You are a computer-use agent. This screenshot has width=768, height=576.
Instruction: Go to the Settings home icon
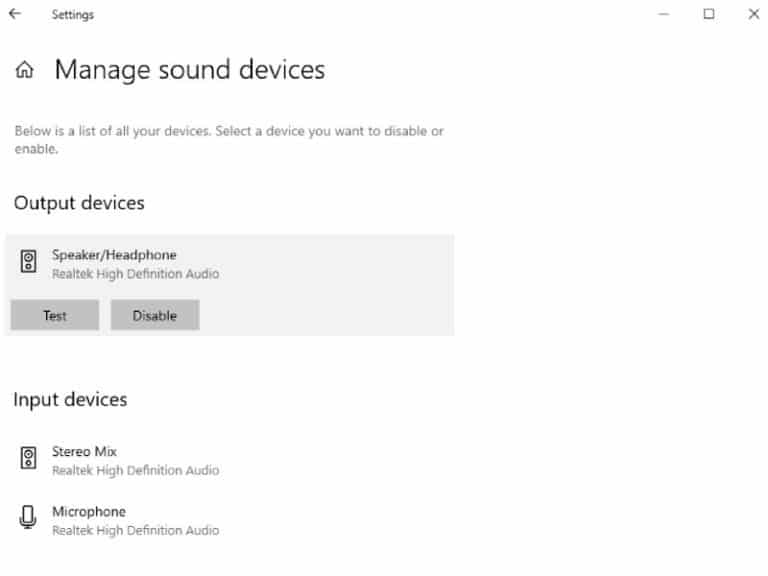point(25,71)
